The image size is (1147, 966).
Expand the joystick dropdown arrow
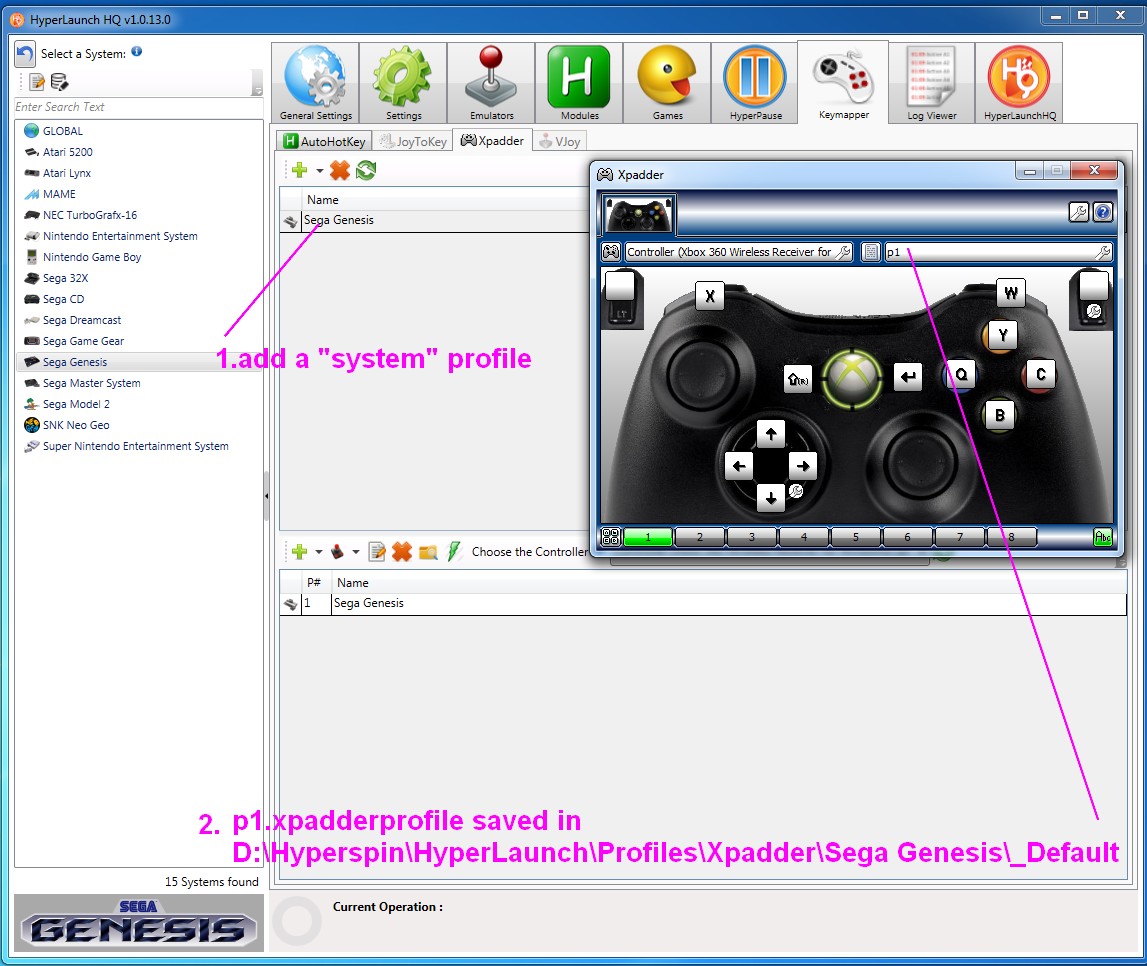pyautogui.click(x=356, y=551)
